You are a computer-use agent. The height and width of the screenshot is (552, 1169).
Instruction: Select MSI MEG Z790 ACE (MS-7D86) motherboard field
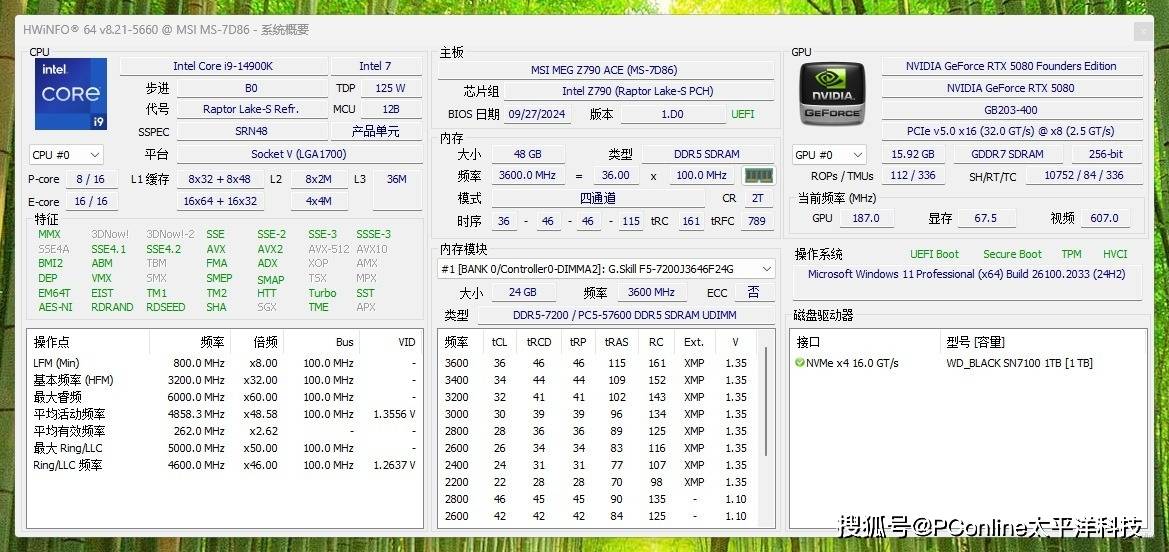[x=605, y=70]
